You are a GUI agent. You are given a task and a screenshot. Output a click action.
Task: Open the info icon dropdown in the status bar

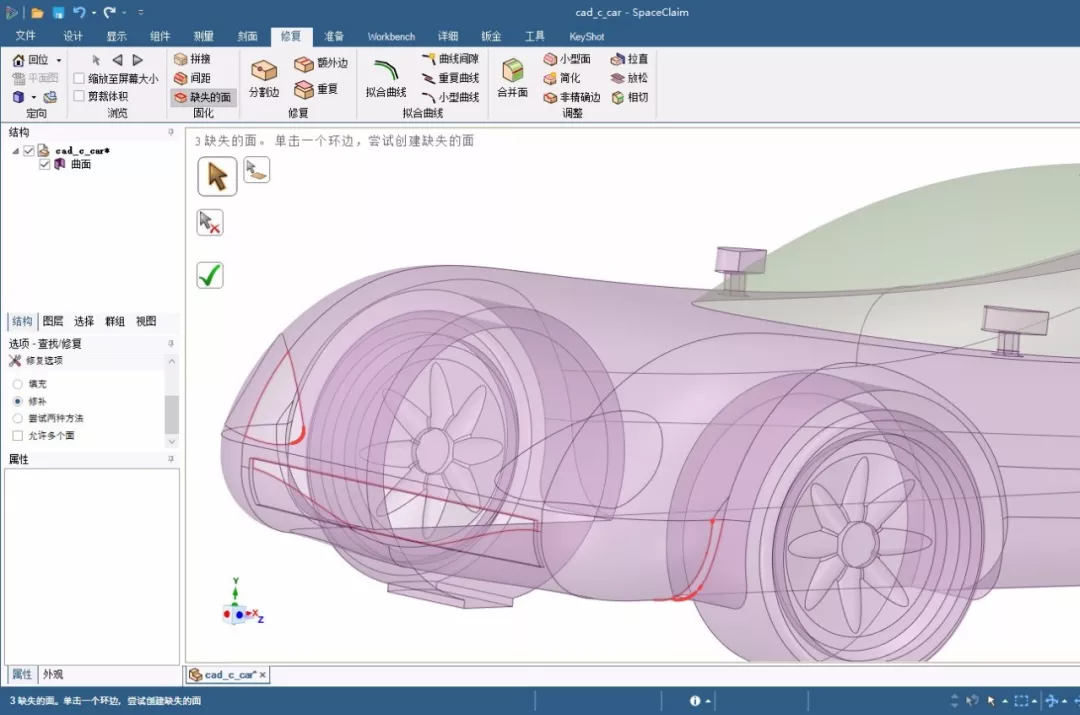tap(708, 701)
